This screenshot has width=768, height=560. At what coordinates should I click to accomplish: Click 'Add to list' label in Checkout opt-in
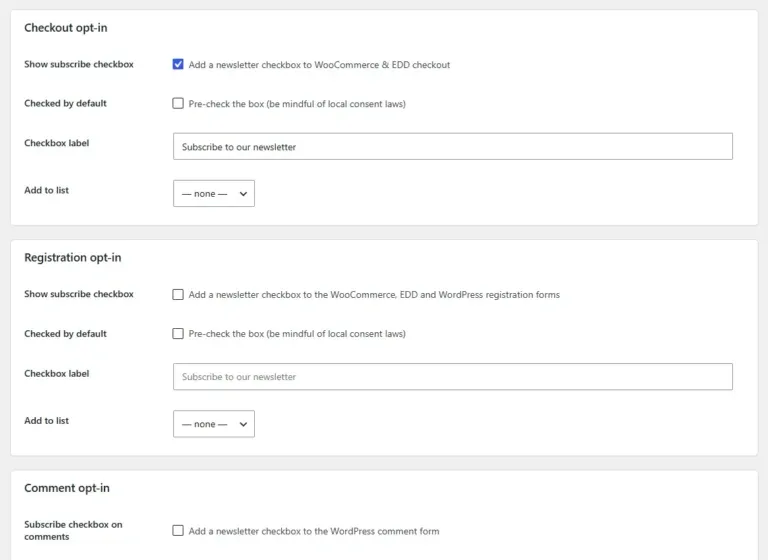(47, 190)
